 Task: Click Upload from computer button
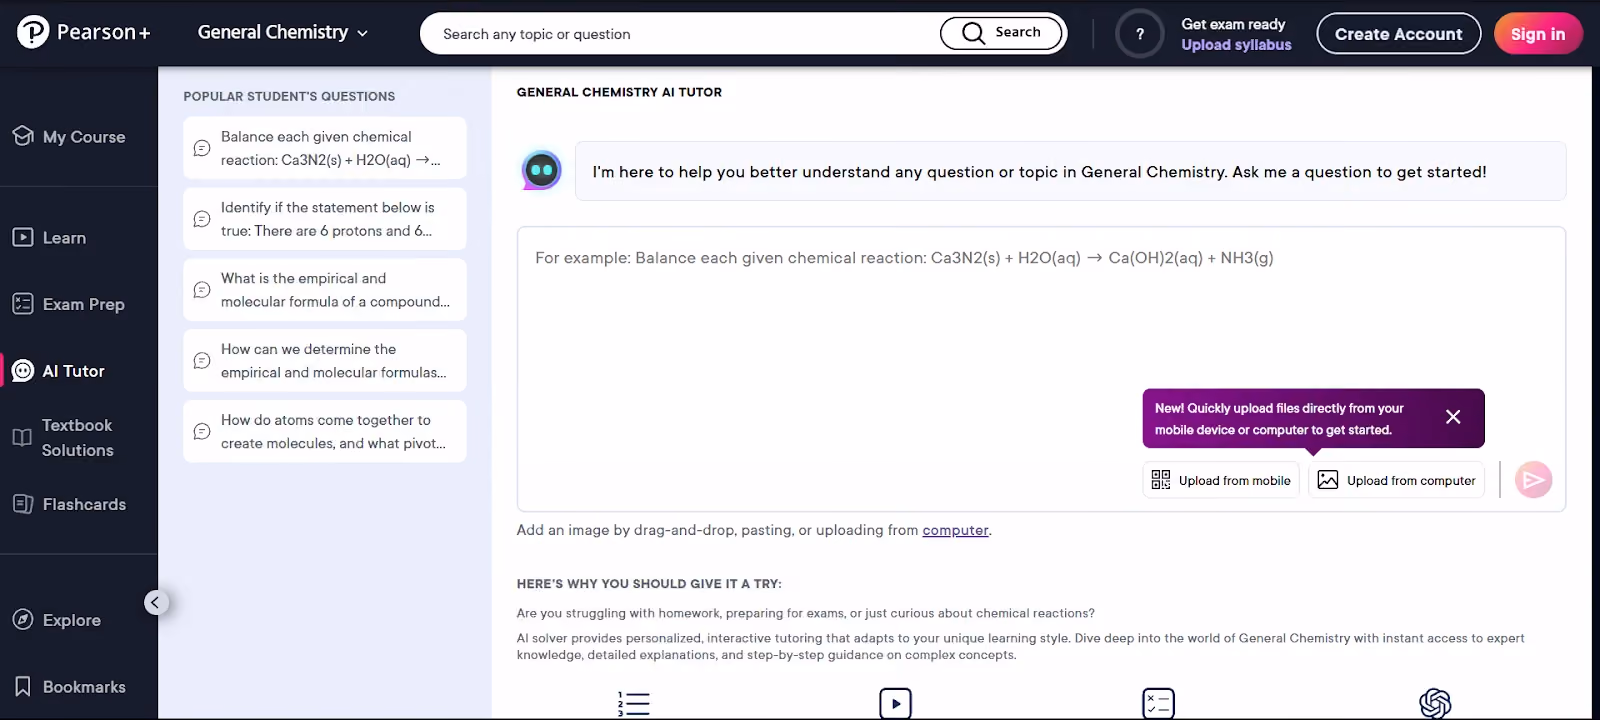click(1396, 480)
